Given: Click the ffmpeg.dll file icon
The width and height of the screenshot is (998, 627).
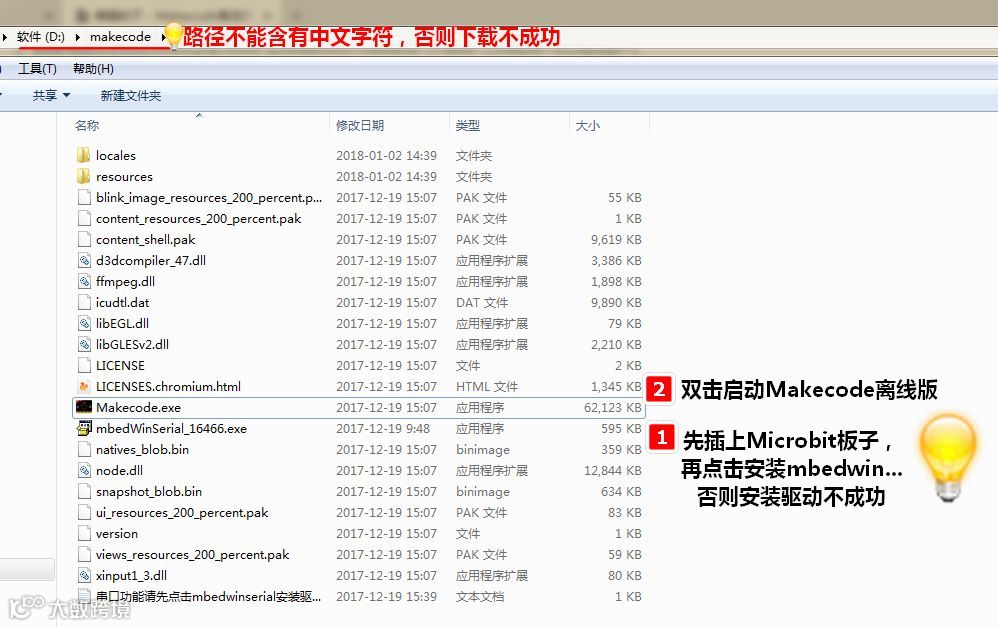Looking at the screenshot, I should point(84,281).
